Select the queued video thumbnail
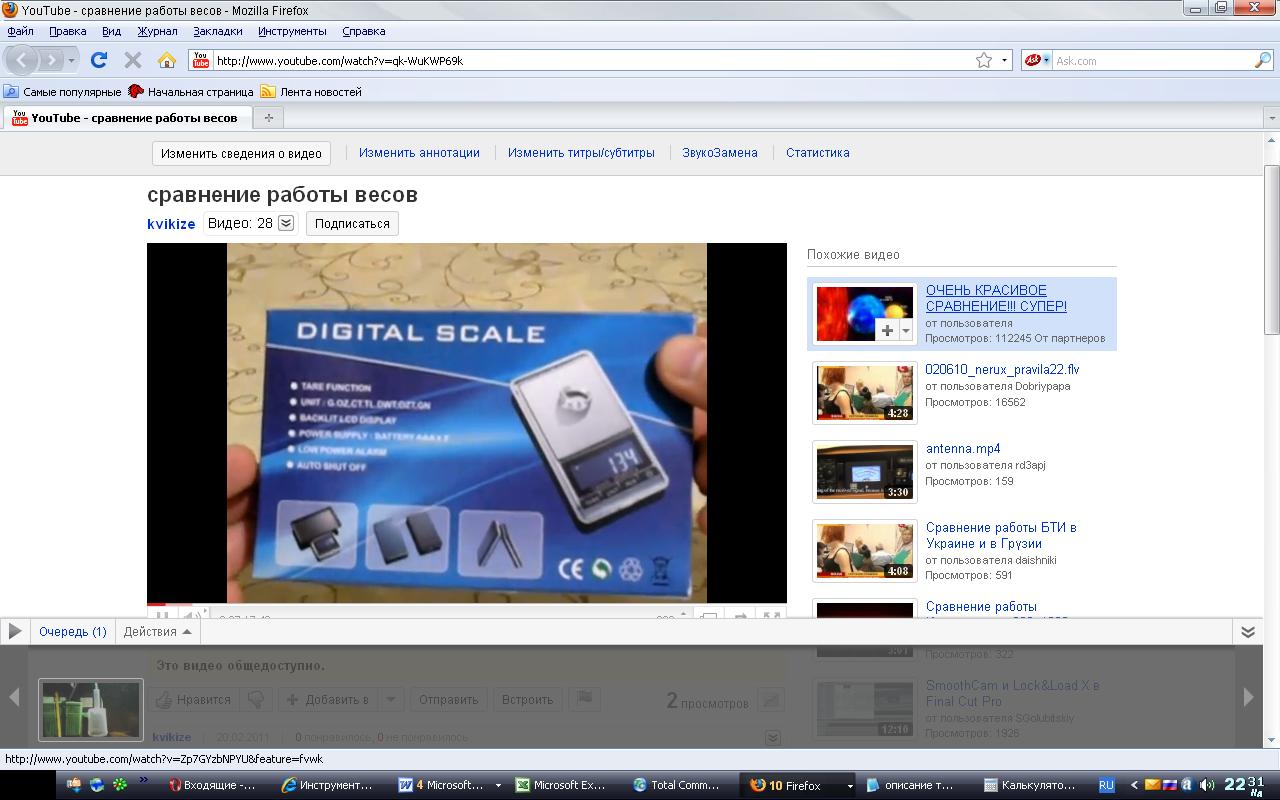This screenshot has height=800, width=1280. (x=91, y=709)
